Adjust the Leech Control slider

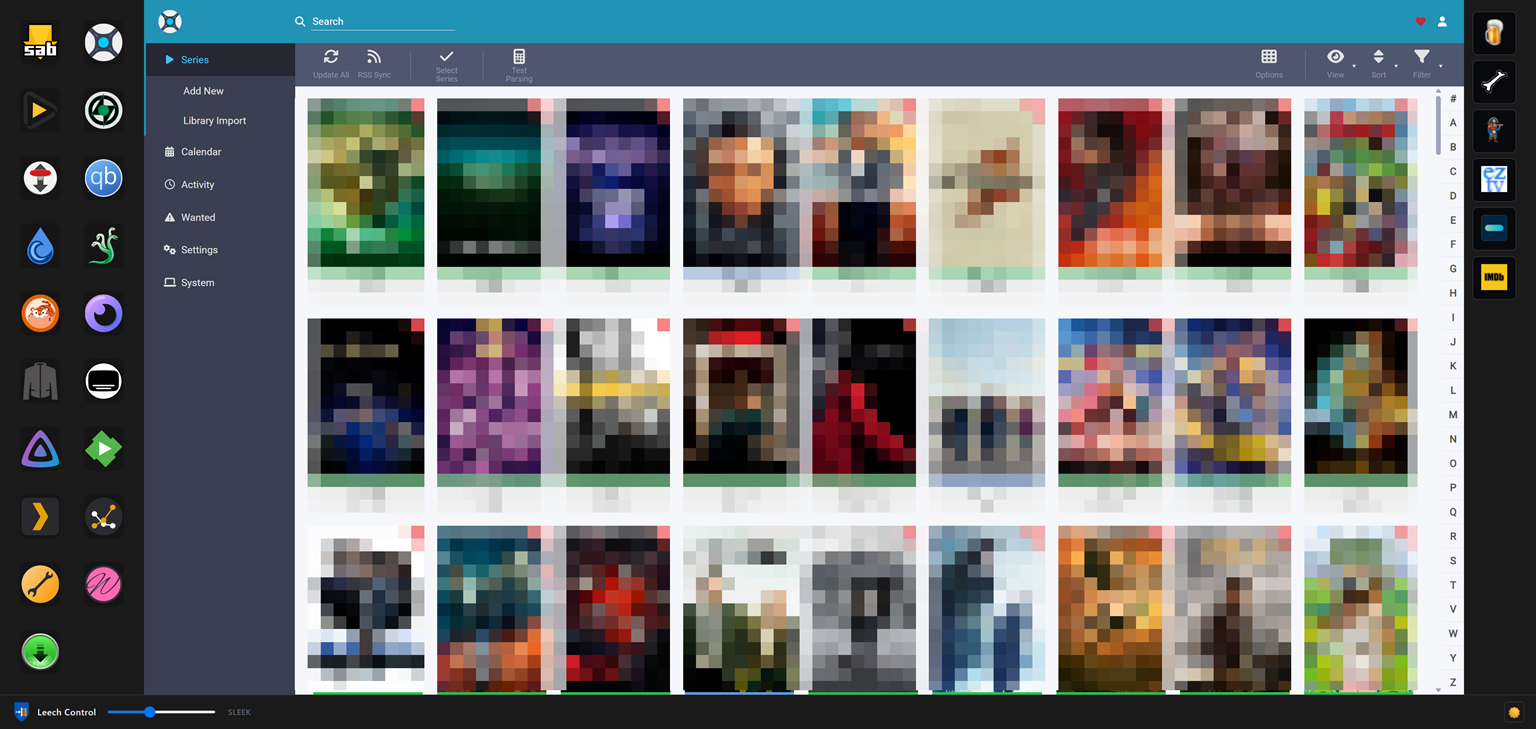pyautogui.click(x=161, y=712)
